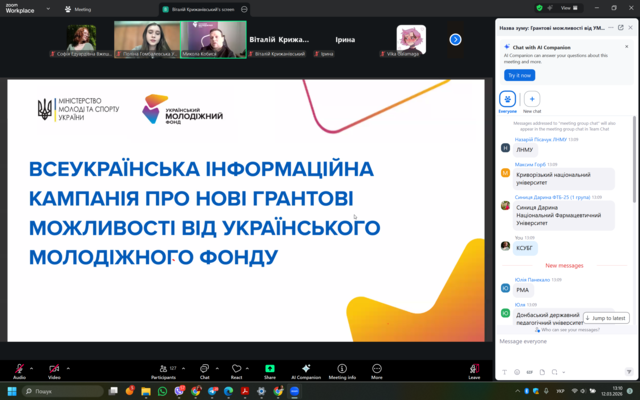Viewport: 640px width, 400px height.
Task: Toggle the Video camera button
Action: point(54,369)
